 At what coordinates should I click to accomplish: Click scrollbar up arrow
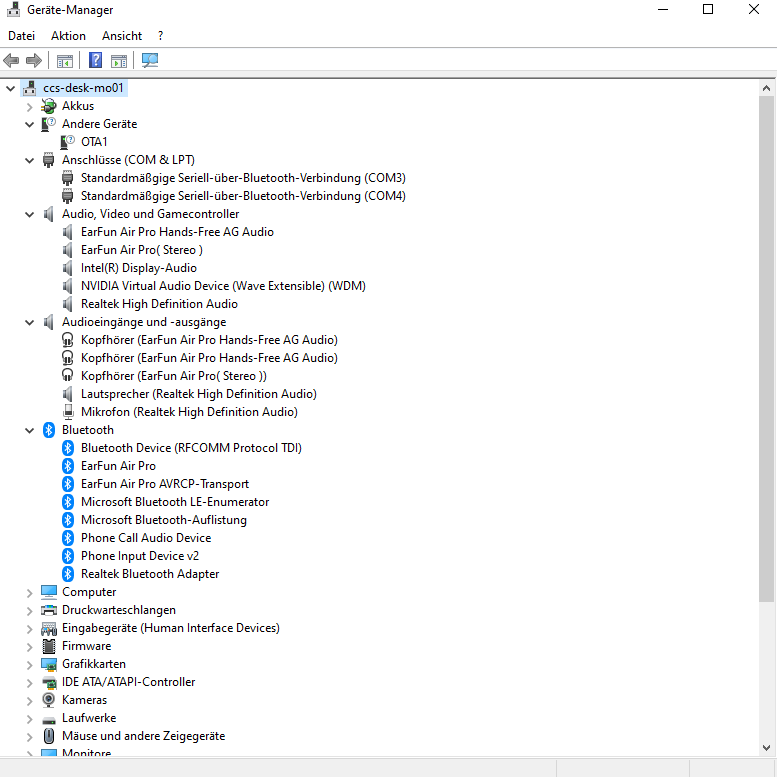click(766, 88)
